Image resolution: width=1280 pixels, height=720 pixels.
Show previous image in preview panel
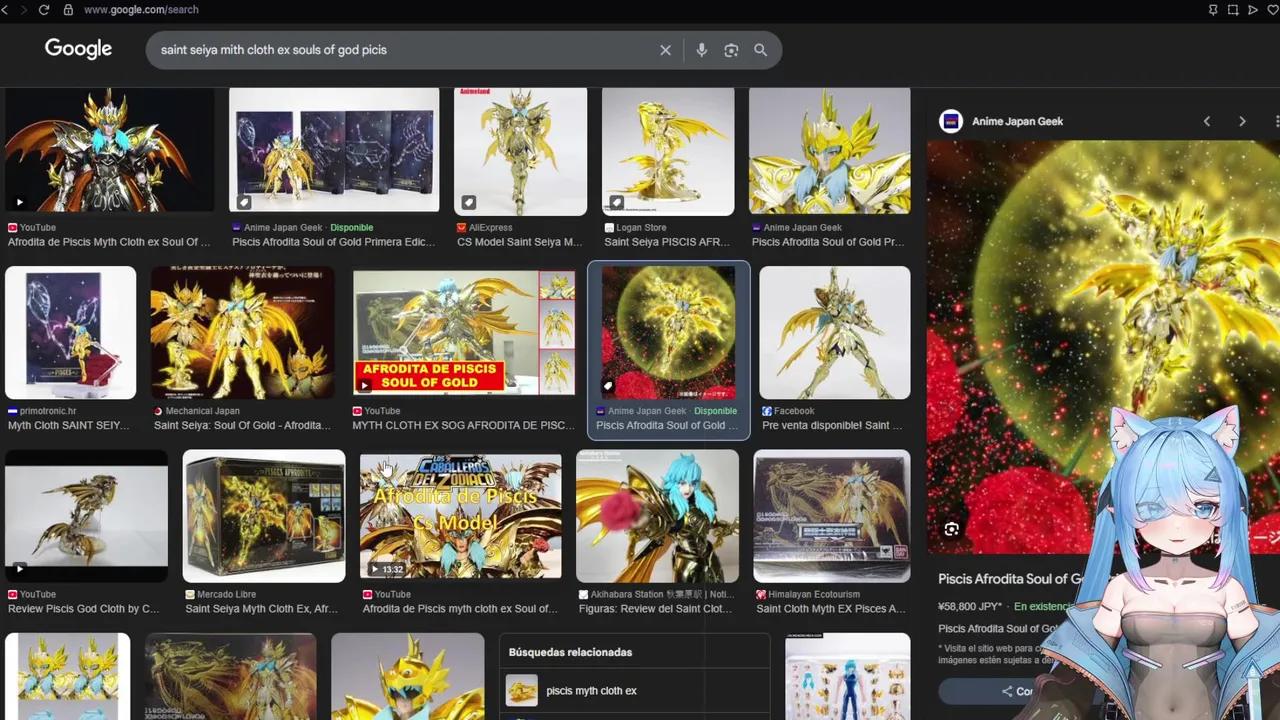[x=1207, y=121]
